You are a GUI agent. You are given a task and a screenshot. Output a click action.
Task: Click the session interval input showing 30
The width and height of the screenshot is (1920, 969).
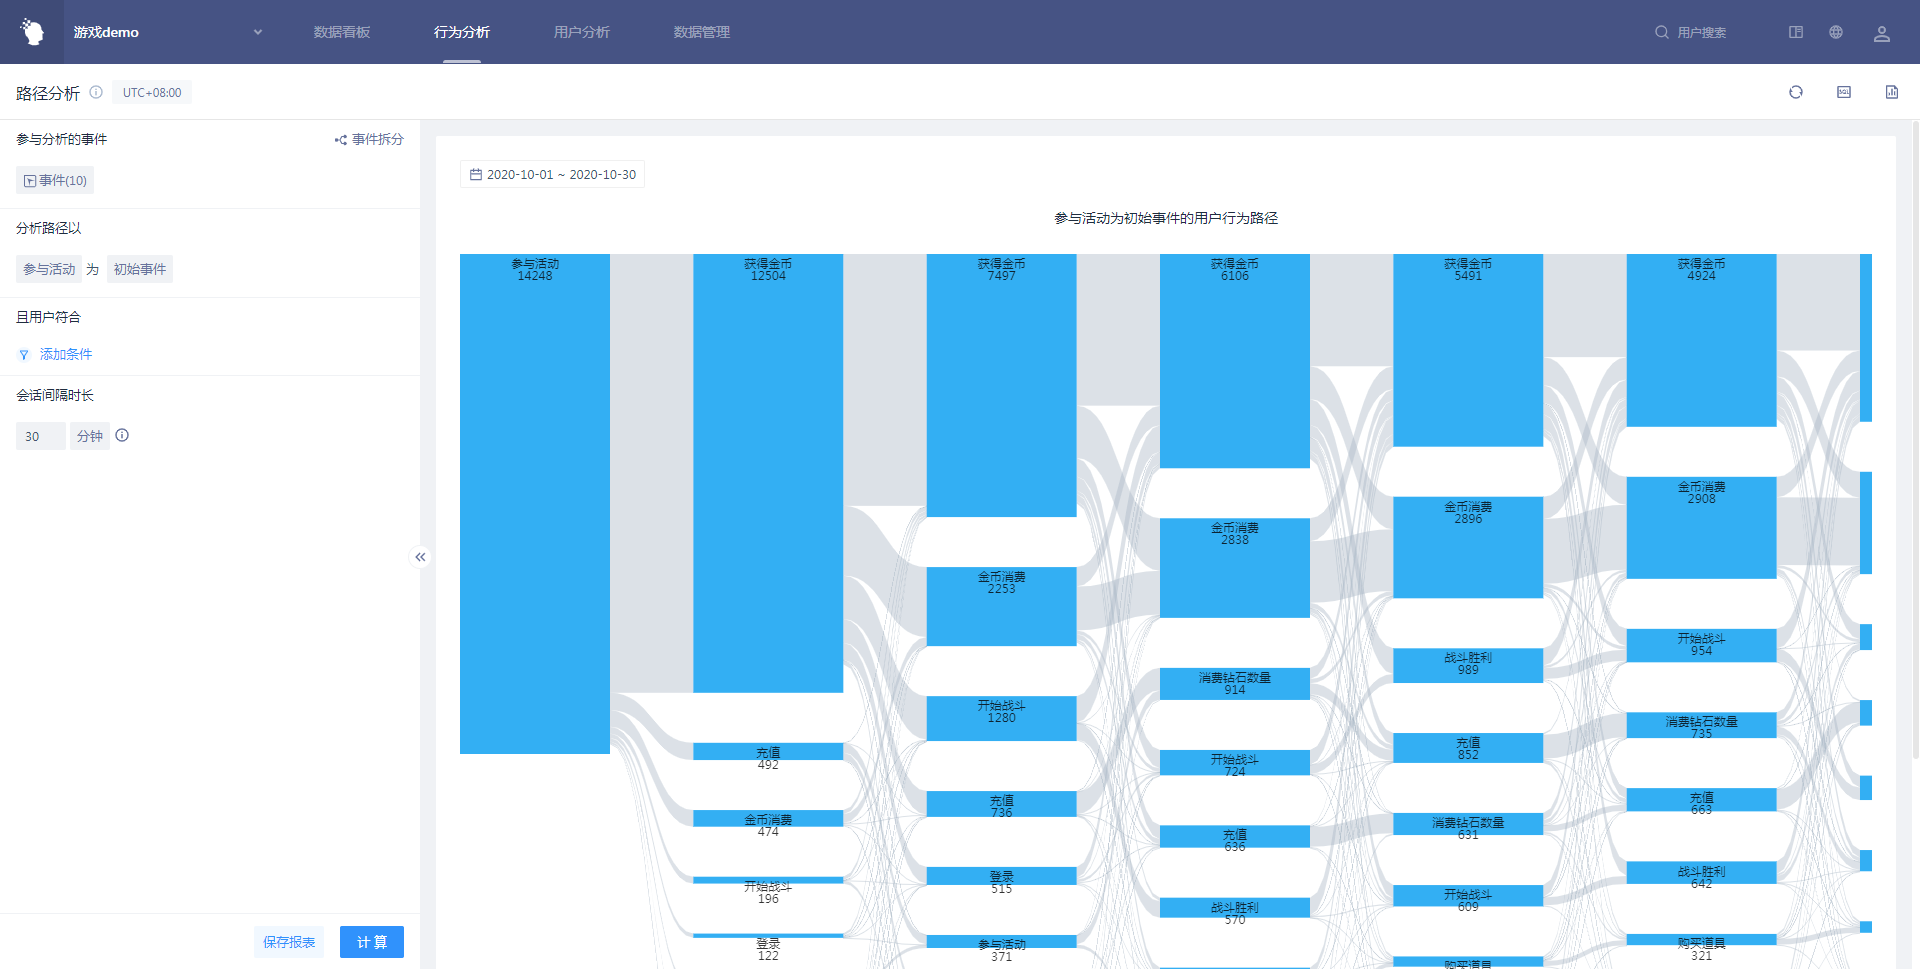pos(40,436)
